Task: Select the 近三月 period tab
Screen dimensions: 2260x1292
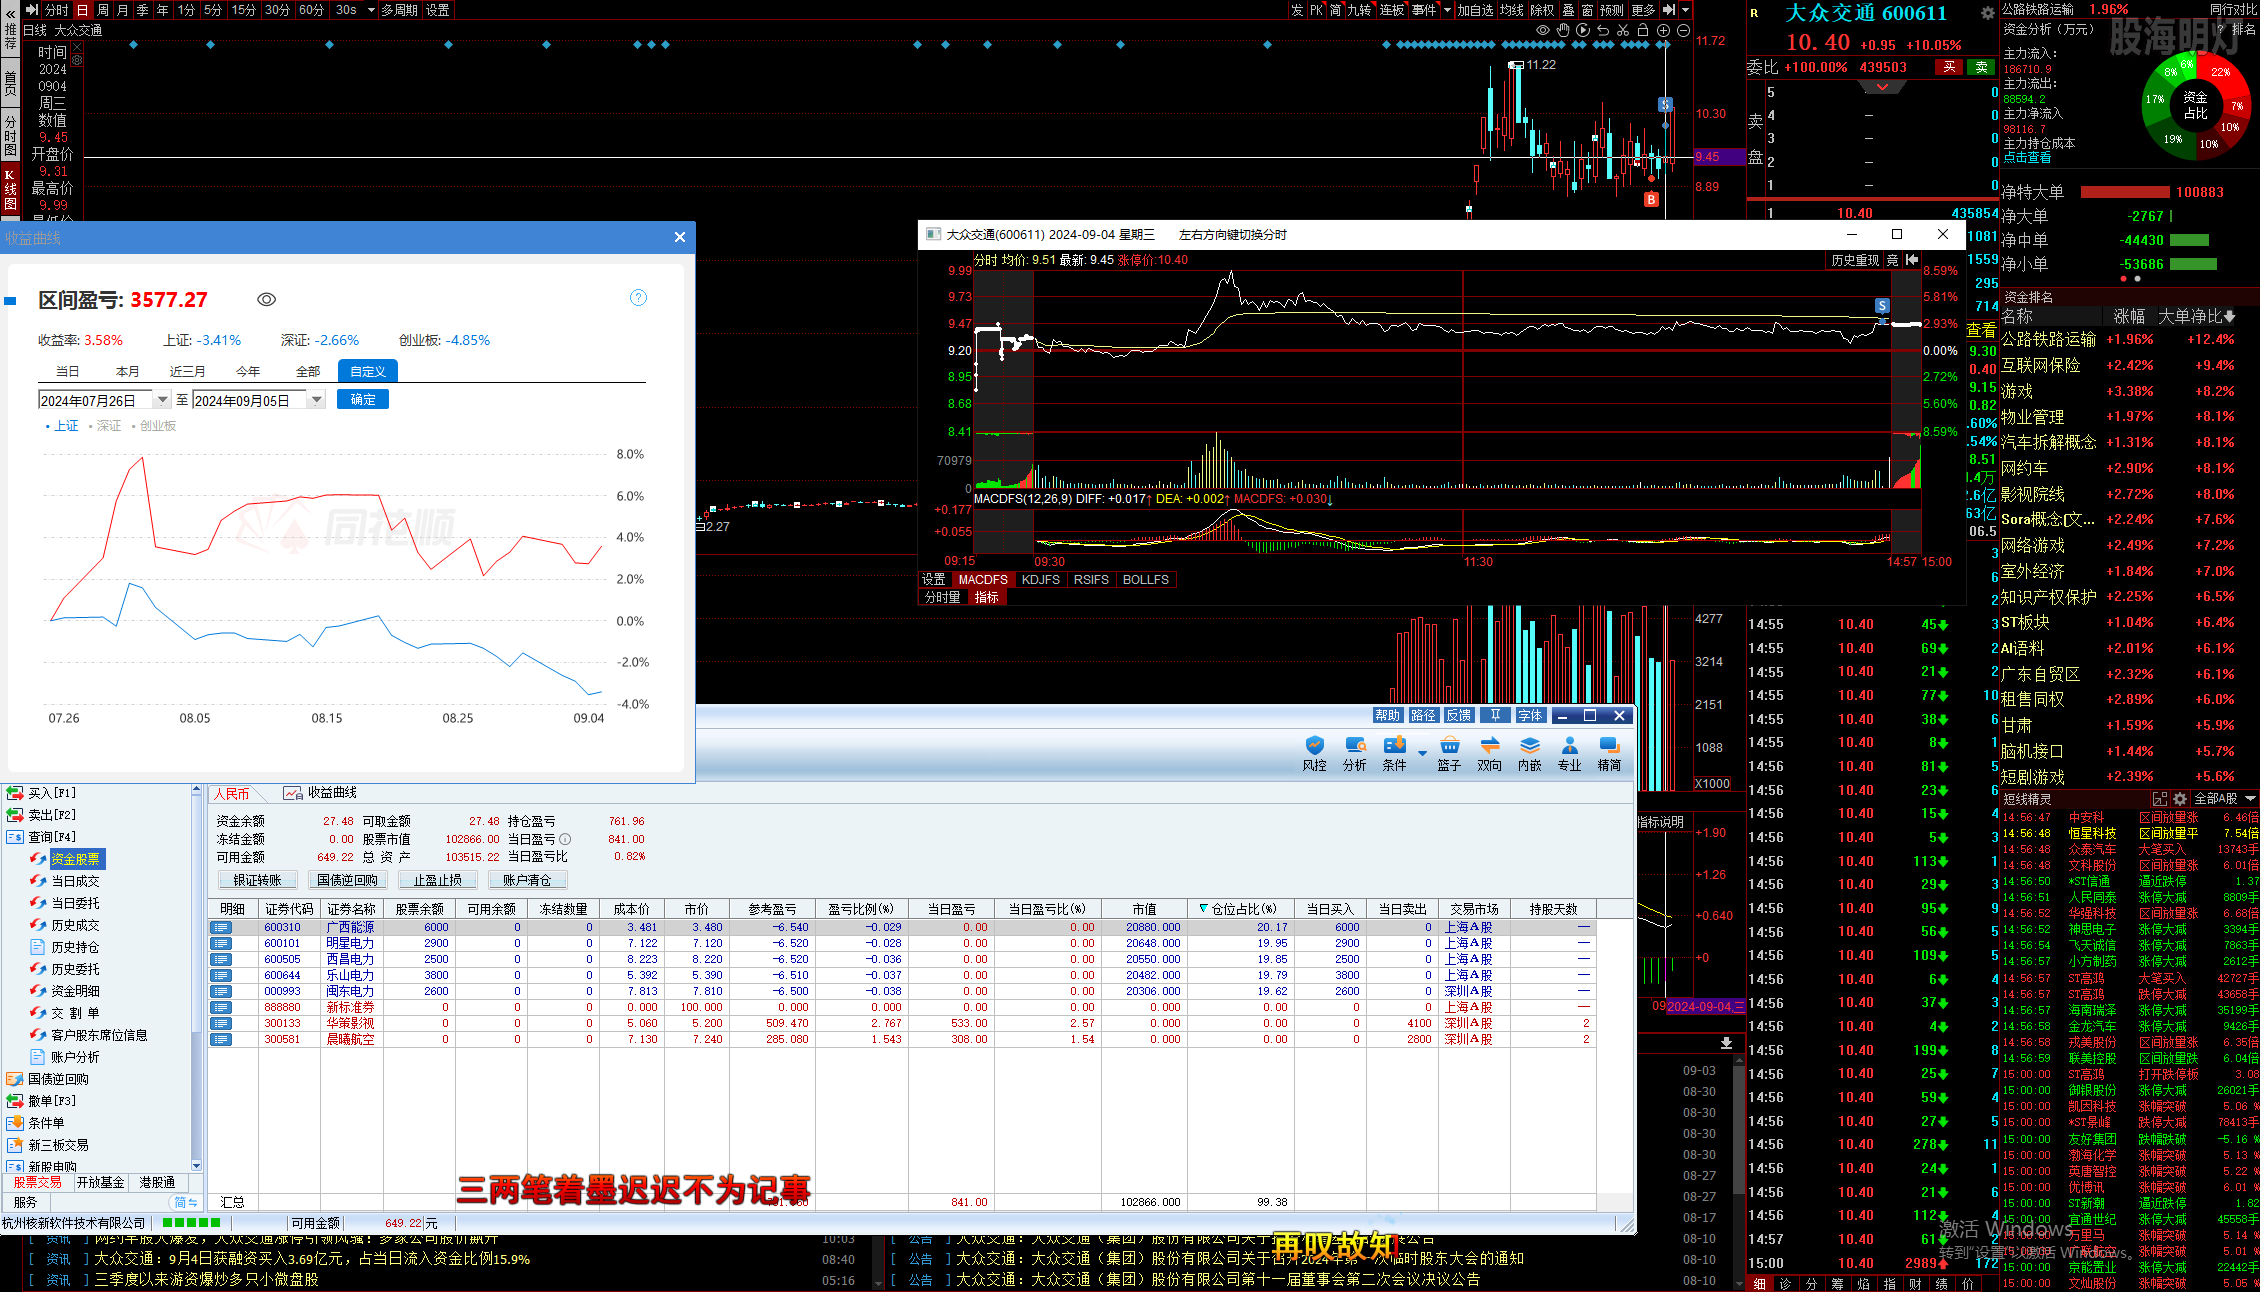Action: tap(187, 371)
